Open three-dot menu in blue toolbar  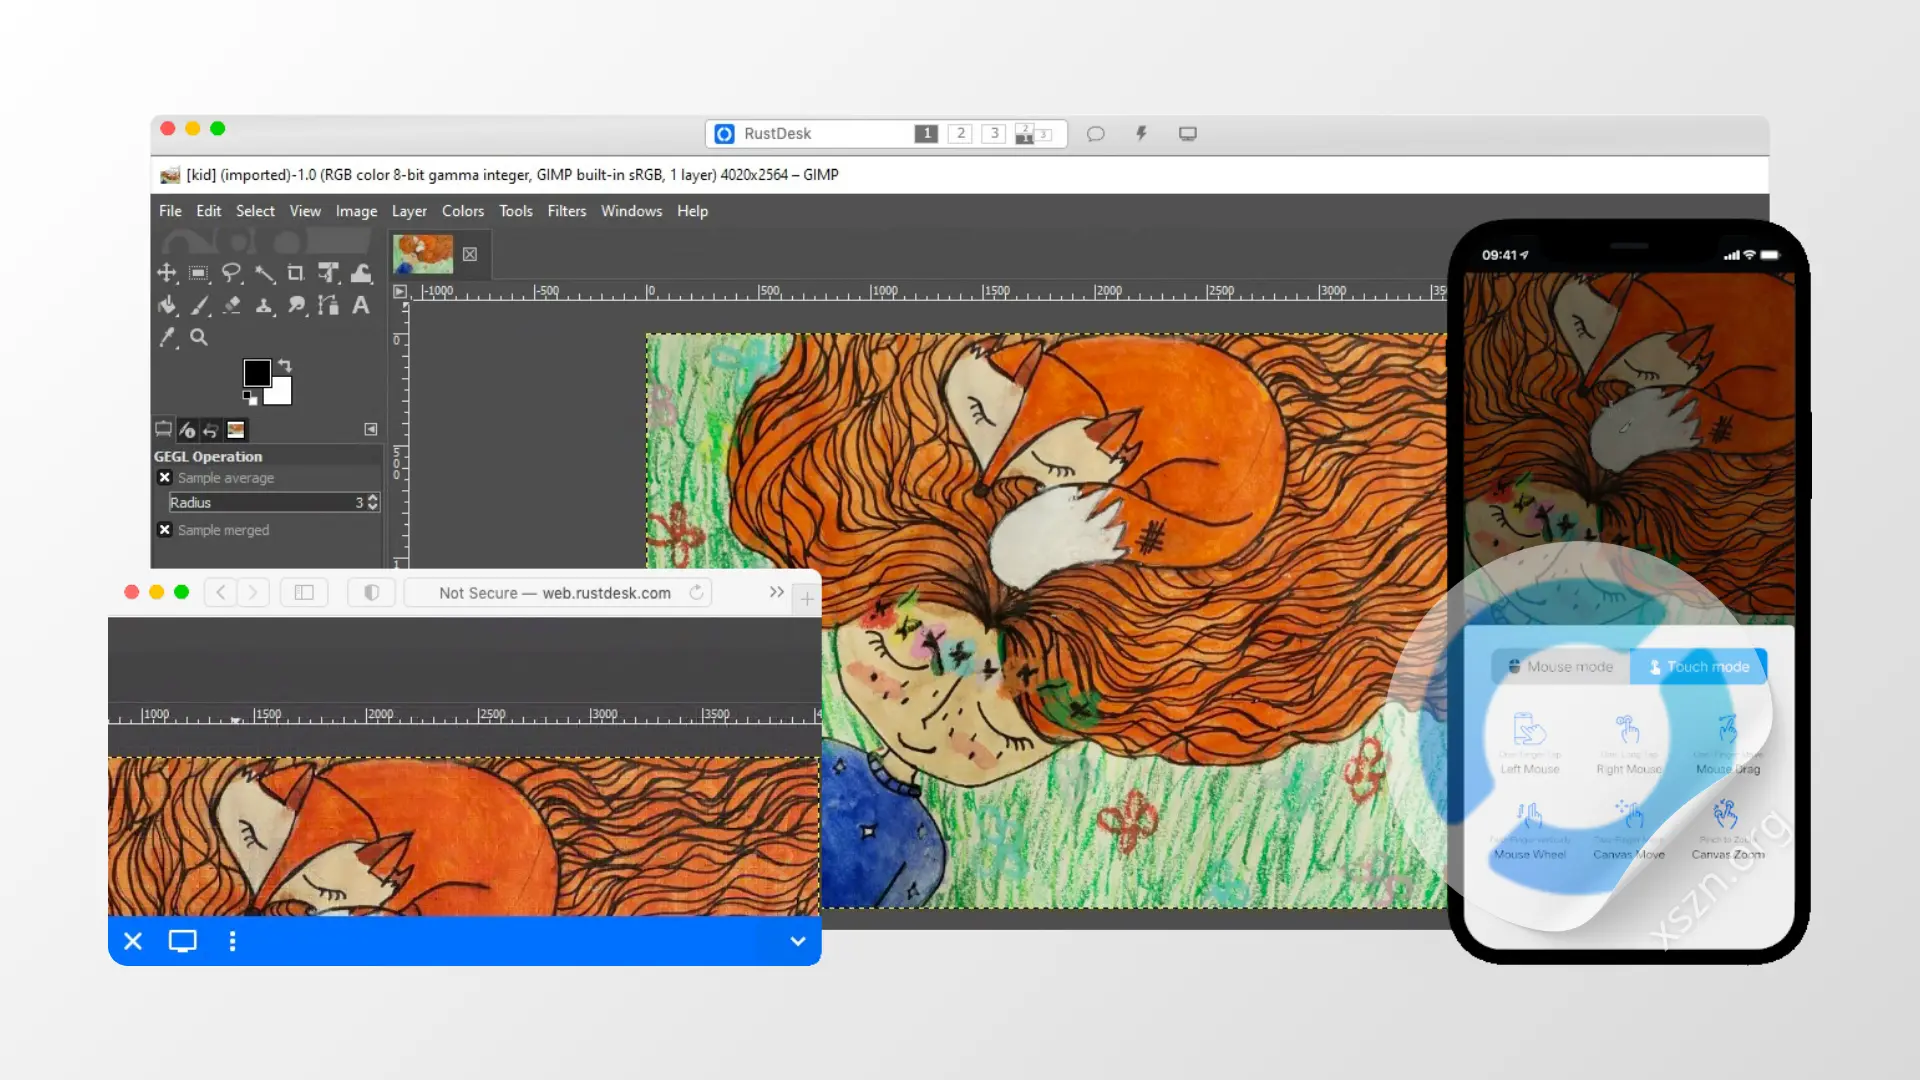click(232, 941)
